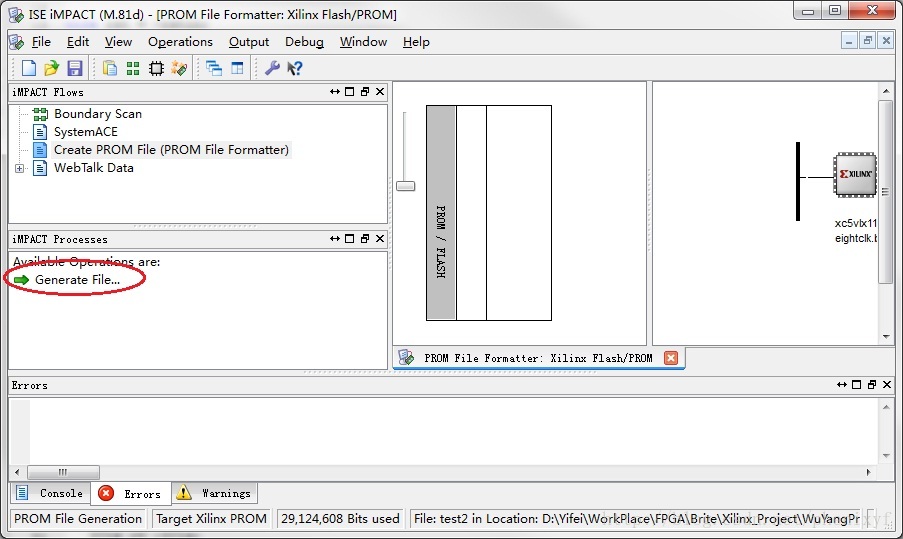Close the Errors panel
Image resolution: width=903 pixels, height=539 pixels.
coord(887,384)
